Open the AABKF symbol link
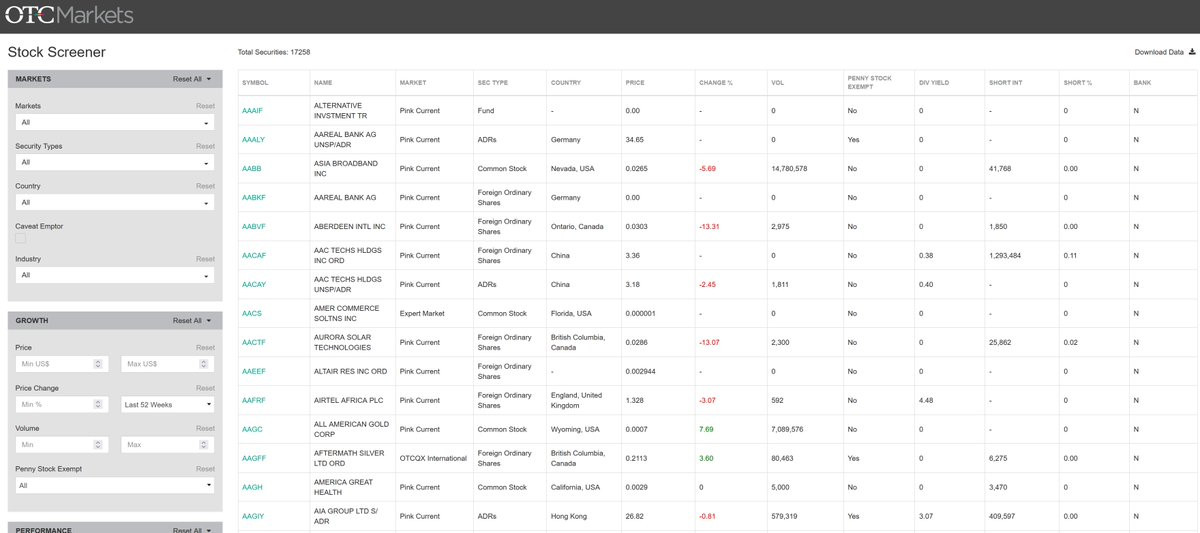 (x=254, y=198)
